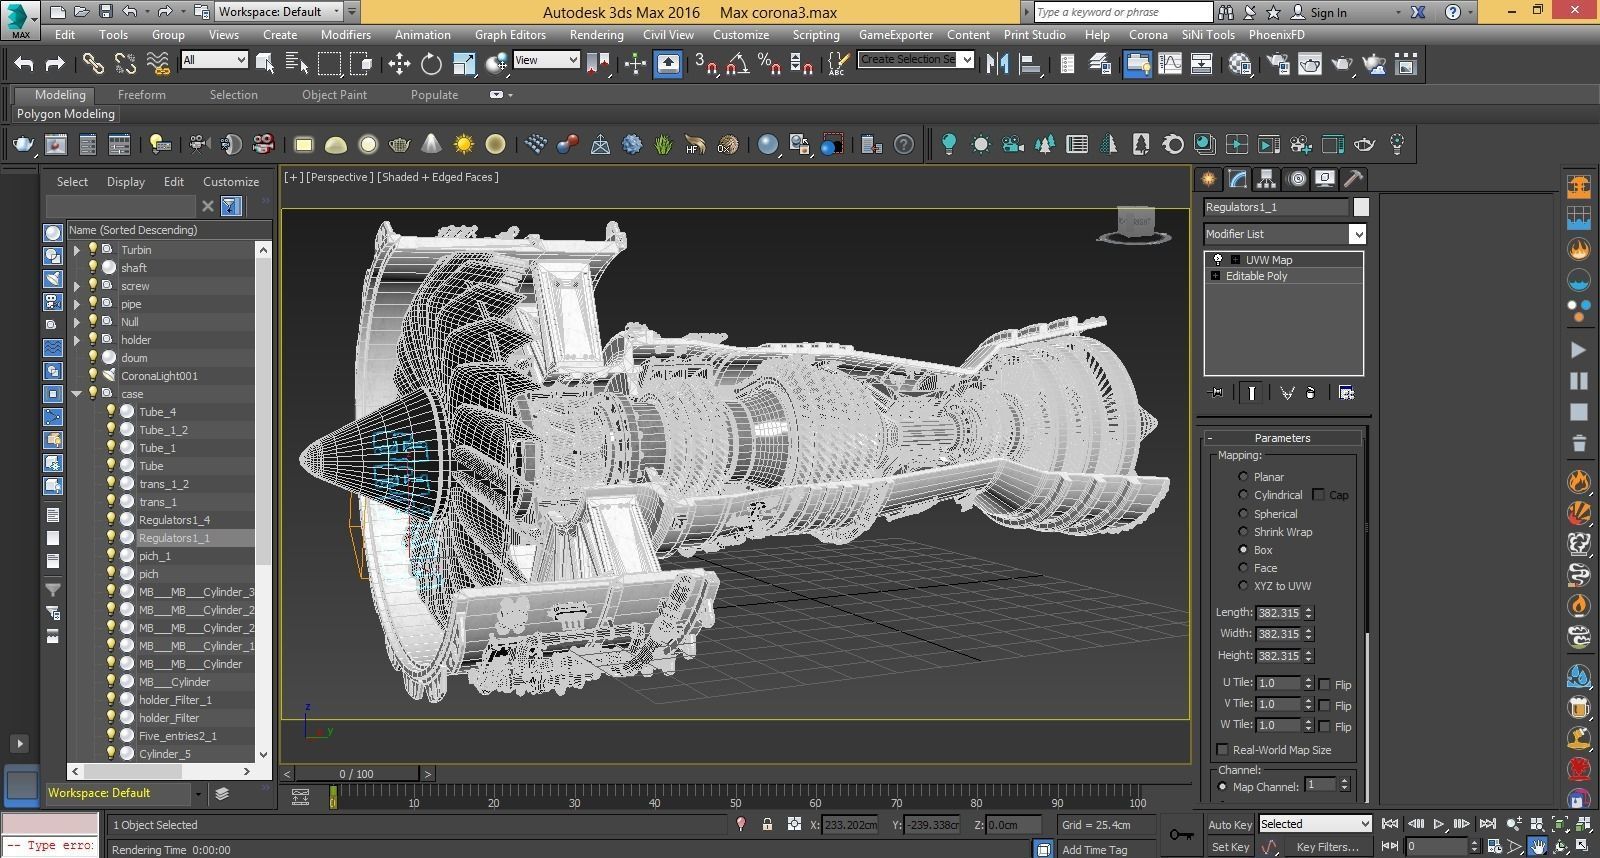The height and width of the screenshot is (858, 1600).
Task: Activate the Select and Rotate tool
Action: (431, 64)
